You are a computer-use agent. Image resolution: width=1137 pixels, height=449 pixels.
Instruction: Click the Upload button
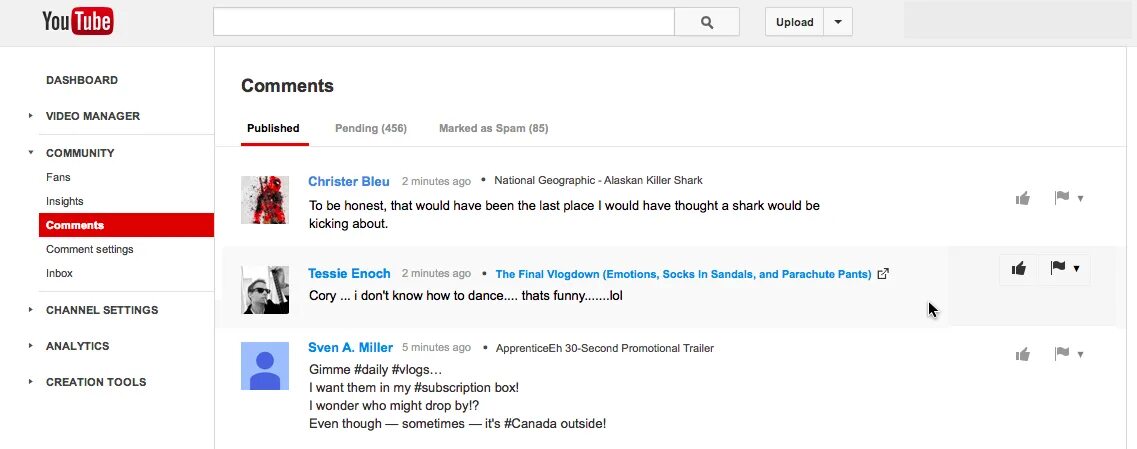(794, 22)
